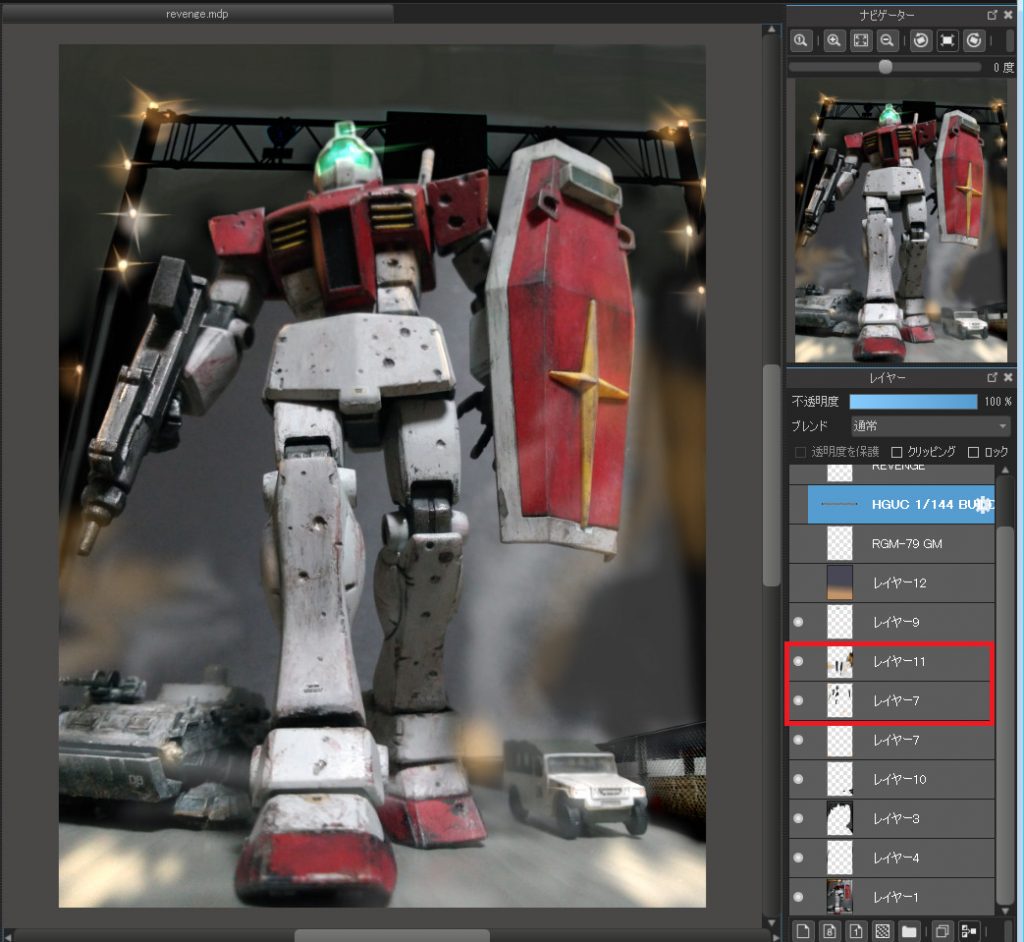
Task: Rotate canvas left in Navigator
Action: click(920, 41)
